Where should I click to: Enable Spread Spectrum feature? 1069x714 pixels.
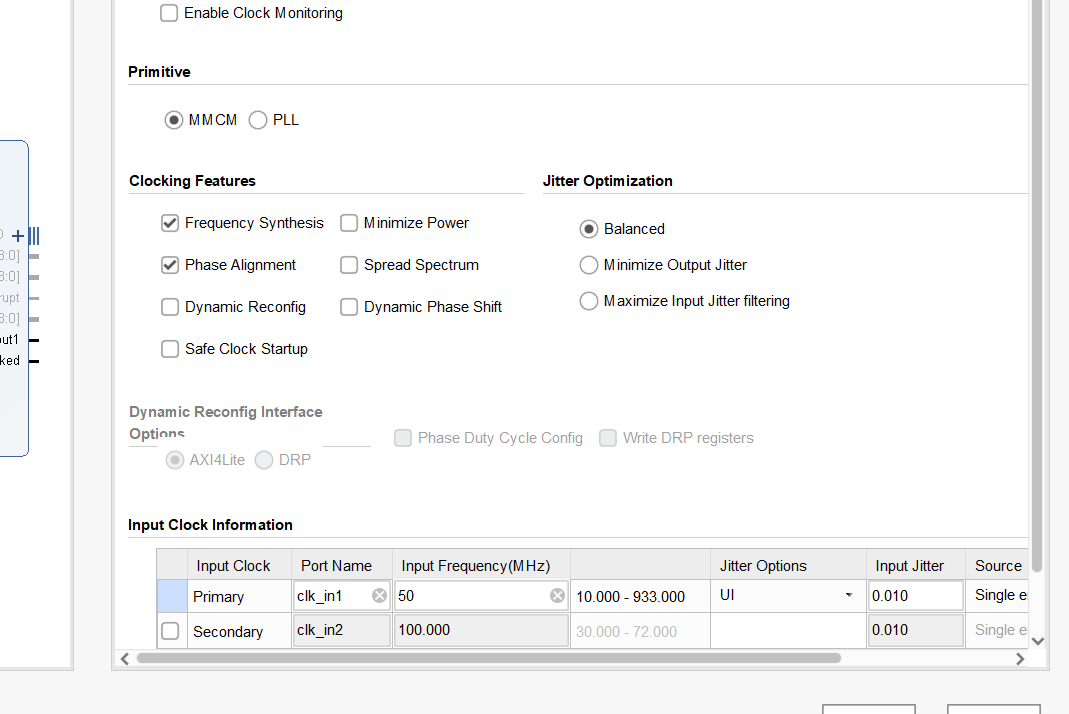click(x=349, y=265)
